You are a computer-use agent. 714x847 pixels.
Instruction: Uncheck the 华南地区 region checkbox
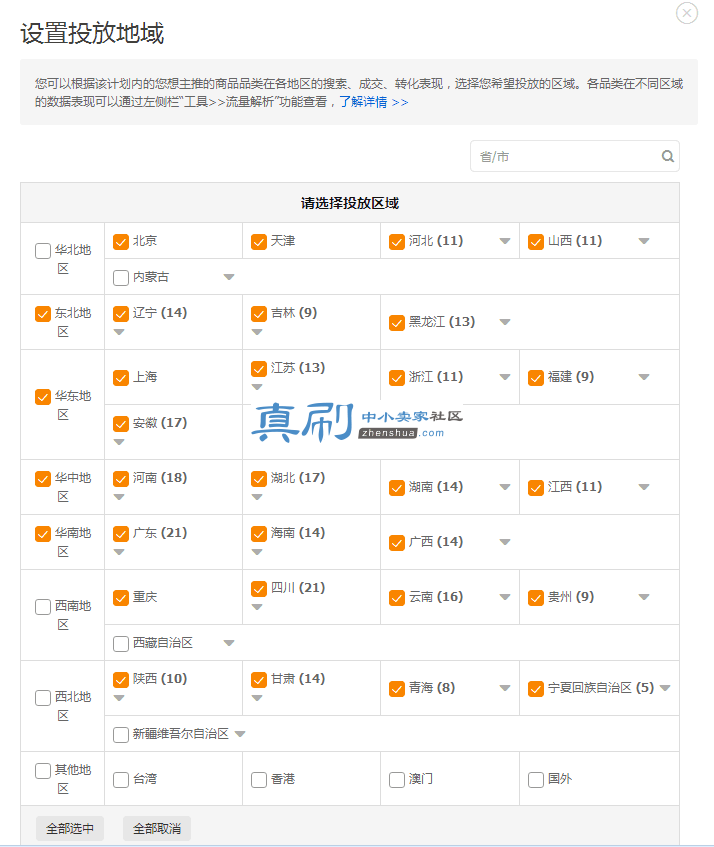tap(43, 534)
